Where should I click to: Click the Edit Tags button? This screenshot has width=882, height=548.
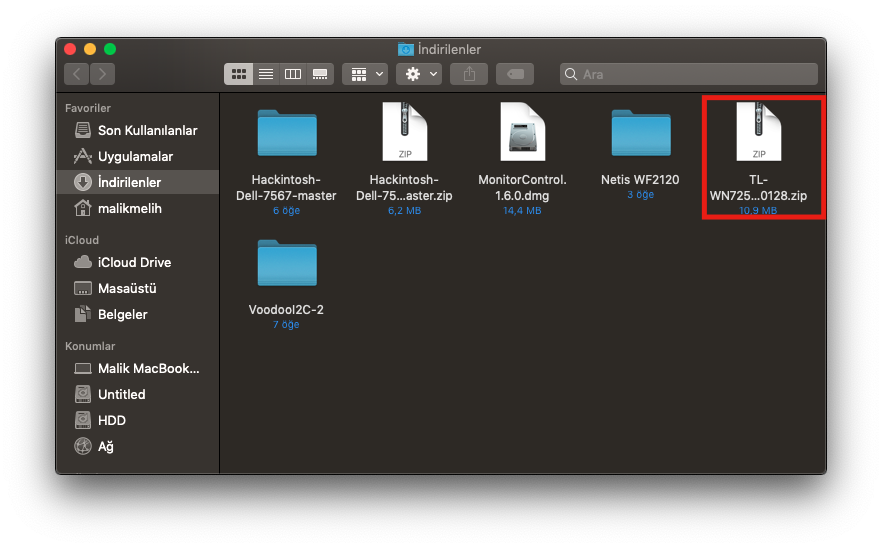tap(514, 74)
